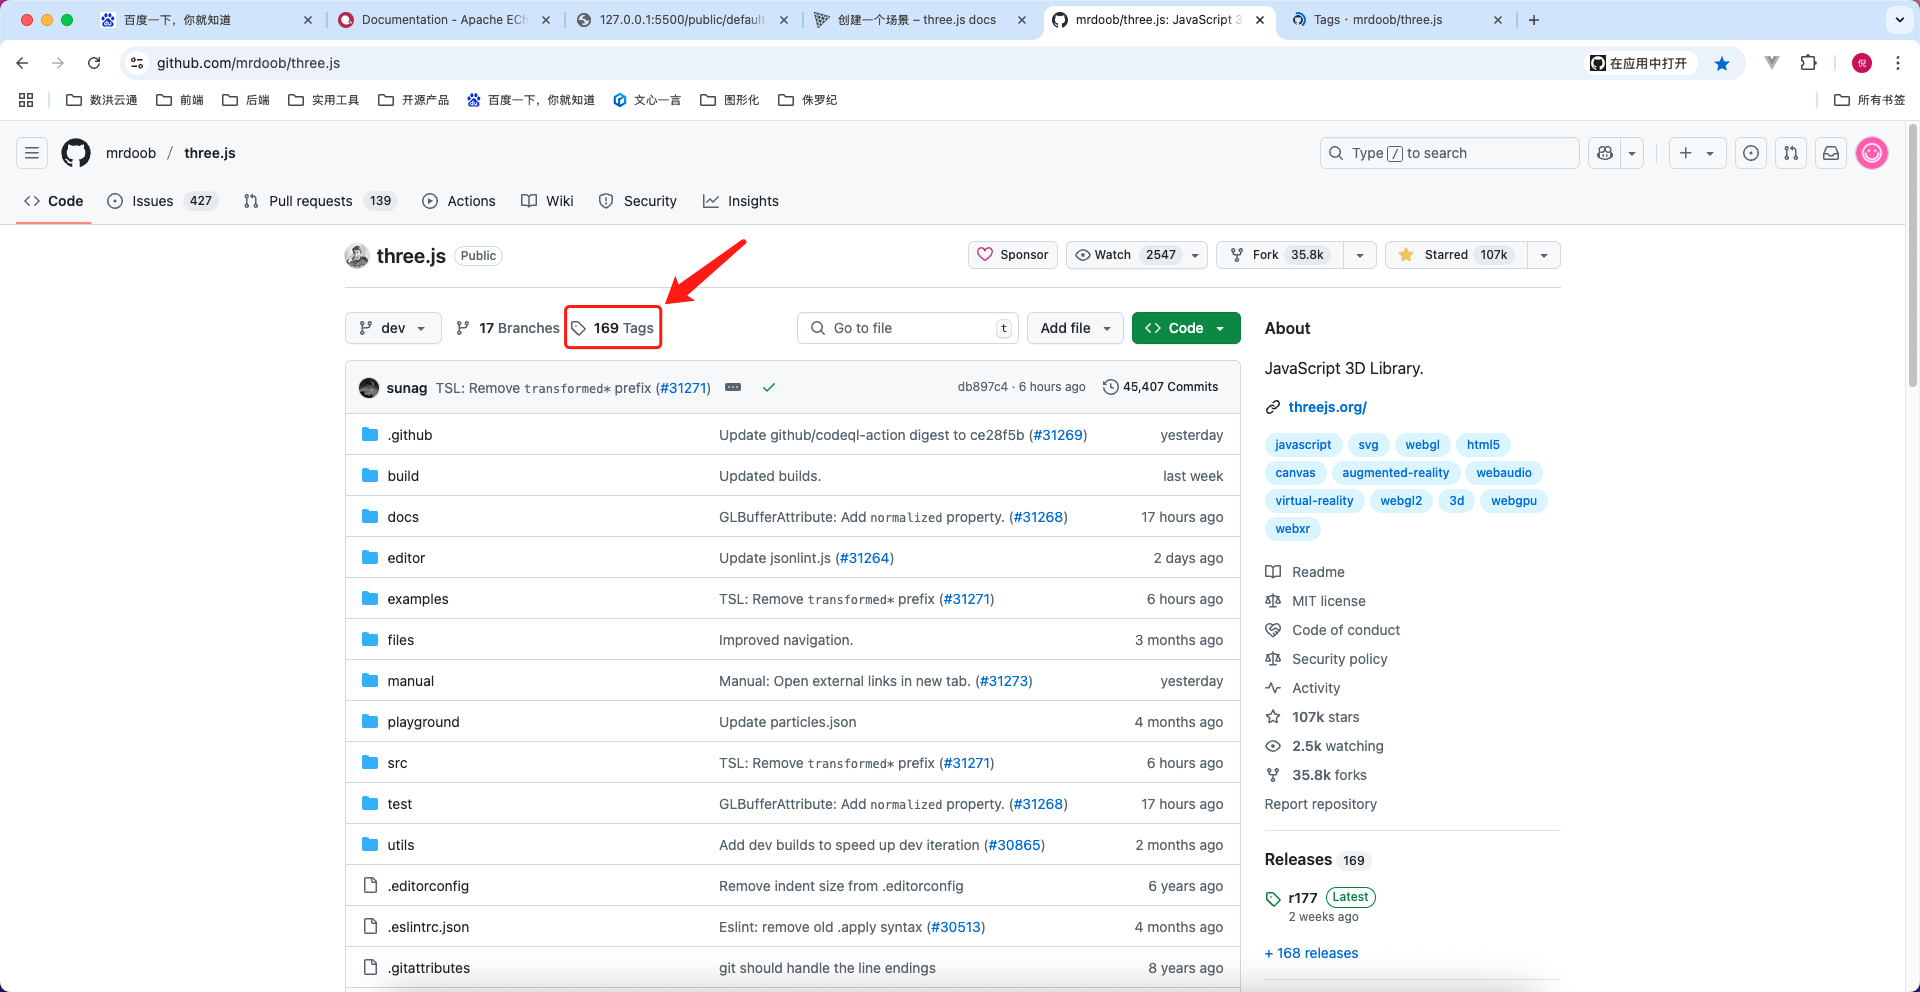Expand the Fork dropdown arrow
Screen dimensions: 1920x992
click(x=1360, y=255)
